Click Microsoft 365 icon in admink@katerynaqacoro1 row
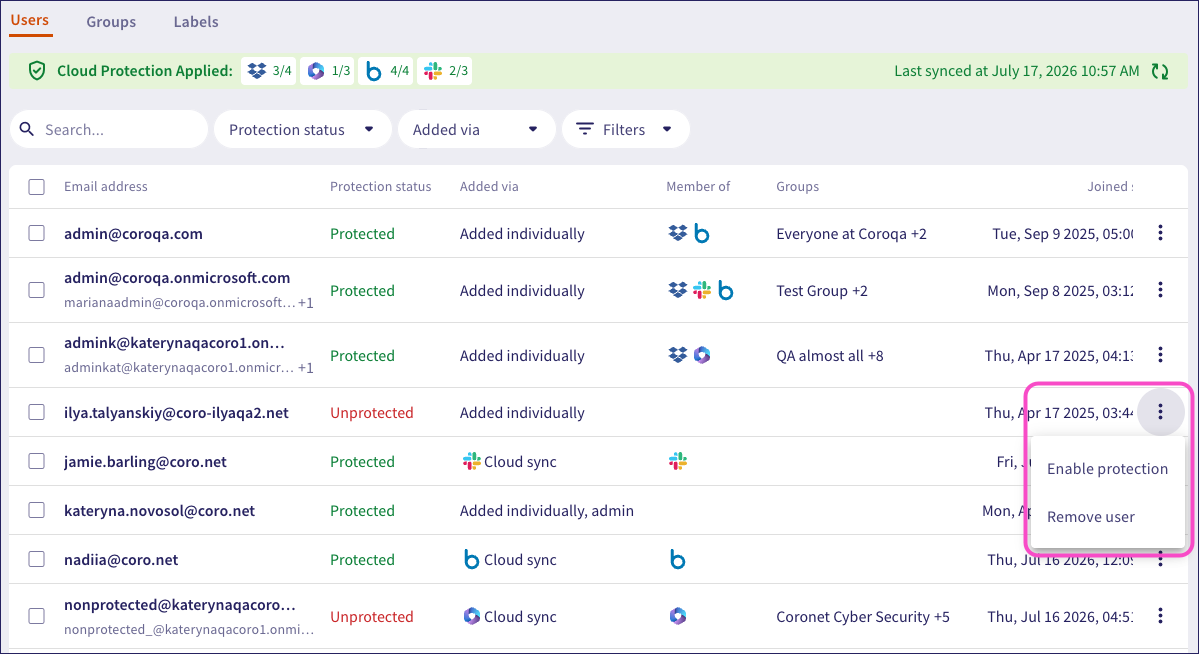 pos(701,355)
